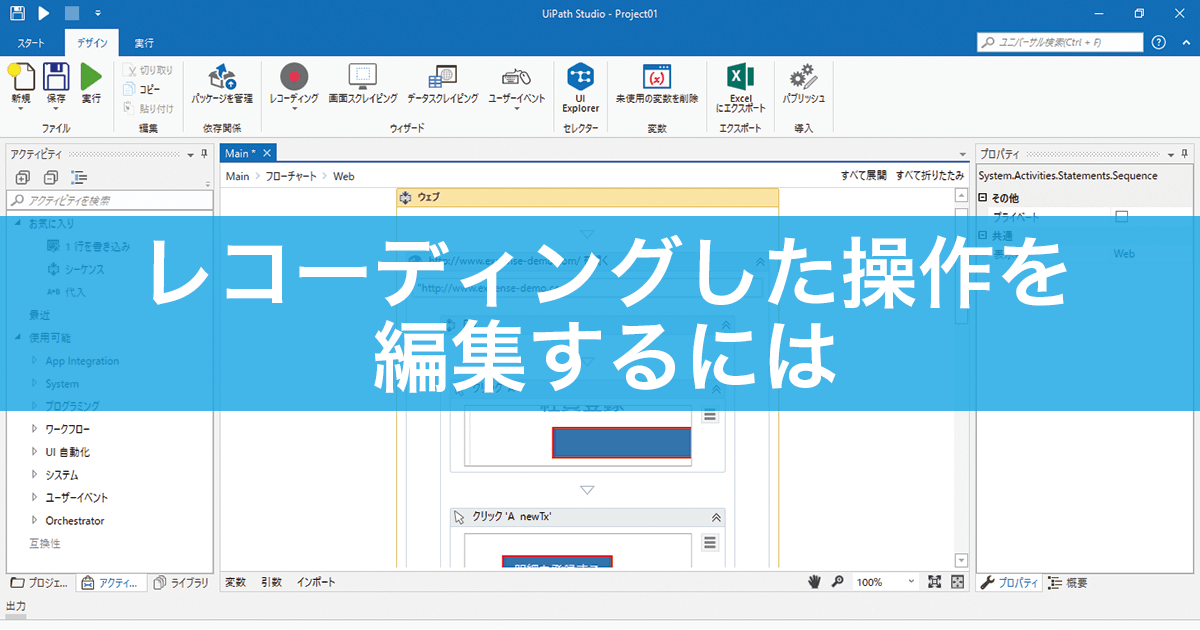Screen dimensions: 1200x630
Task: Click Excelにエクスポート (Export to Excel)
Action: point(740,87)
